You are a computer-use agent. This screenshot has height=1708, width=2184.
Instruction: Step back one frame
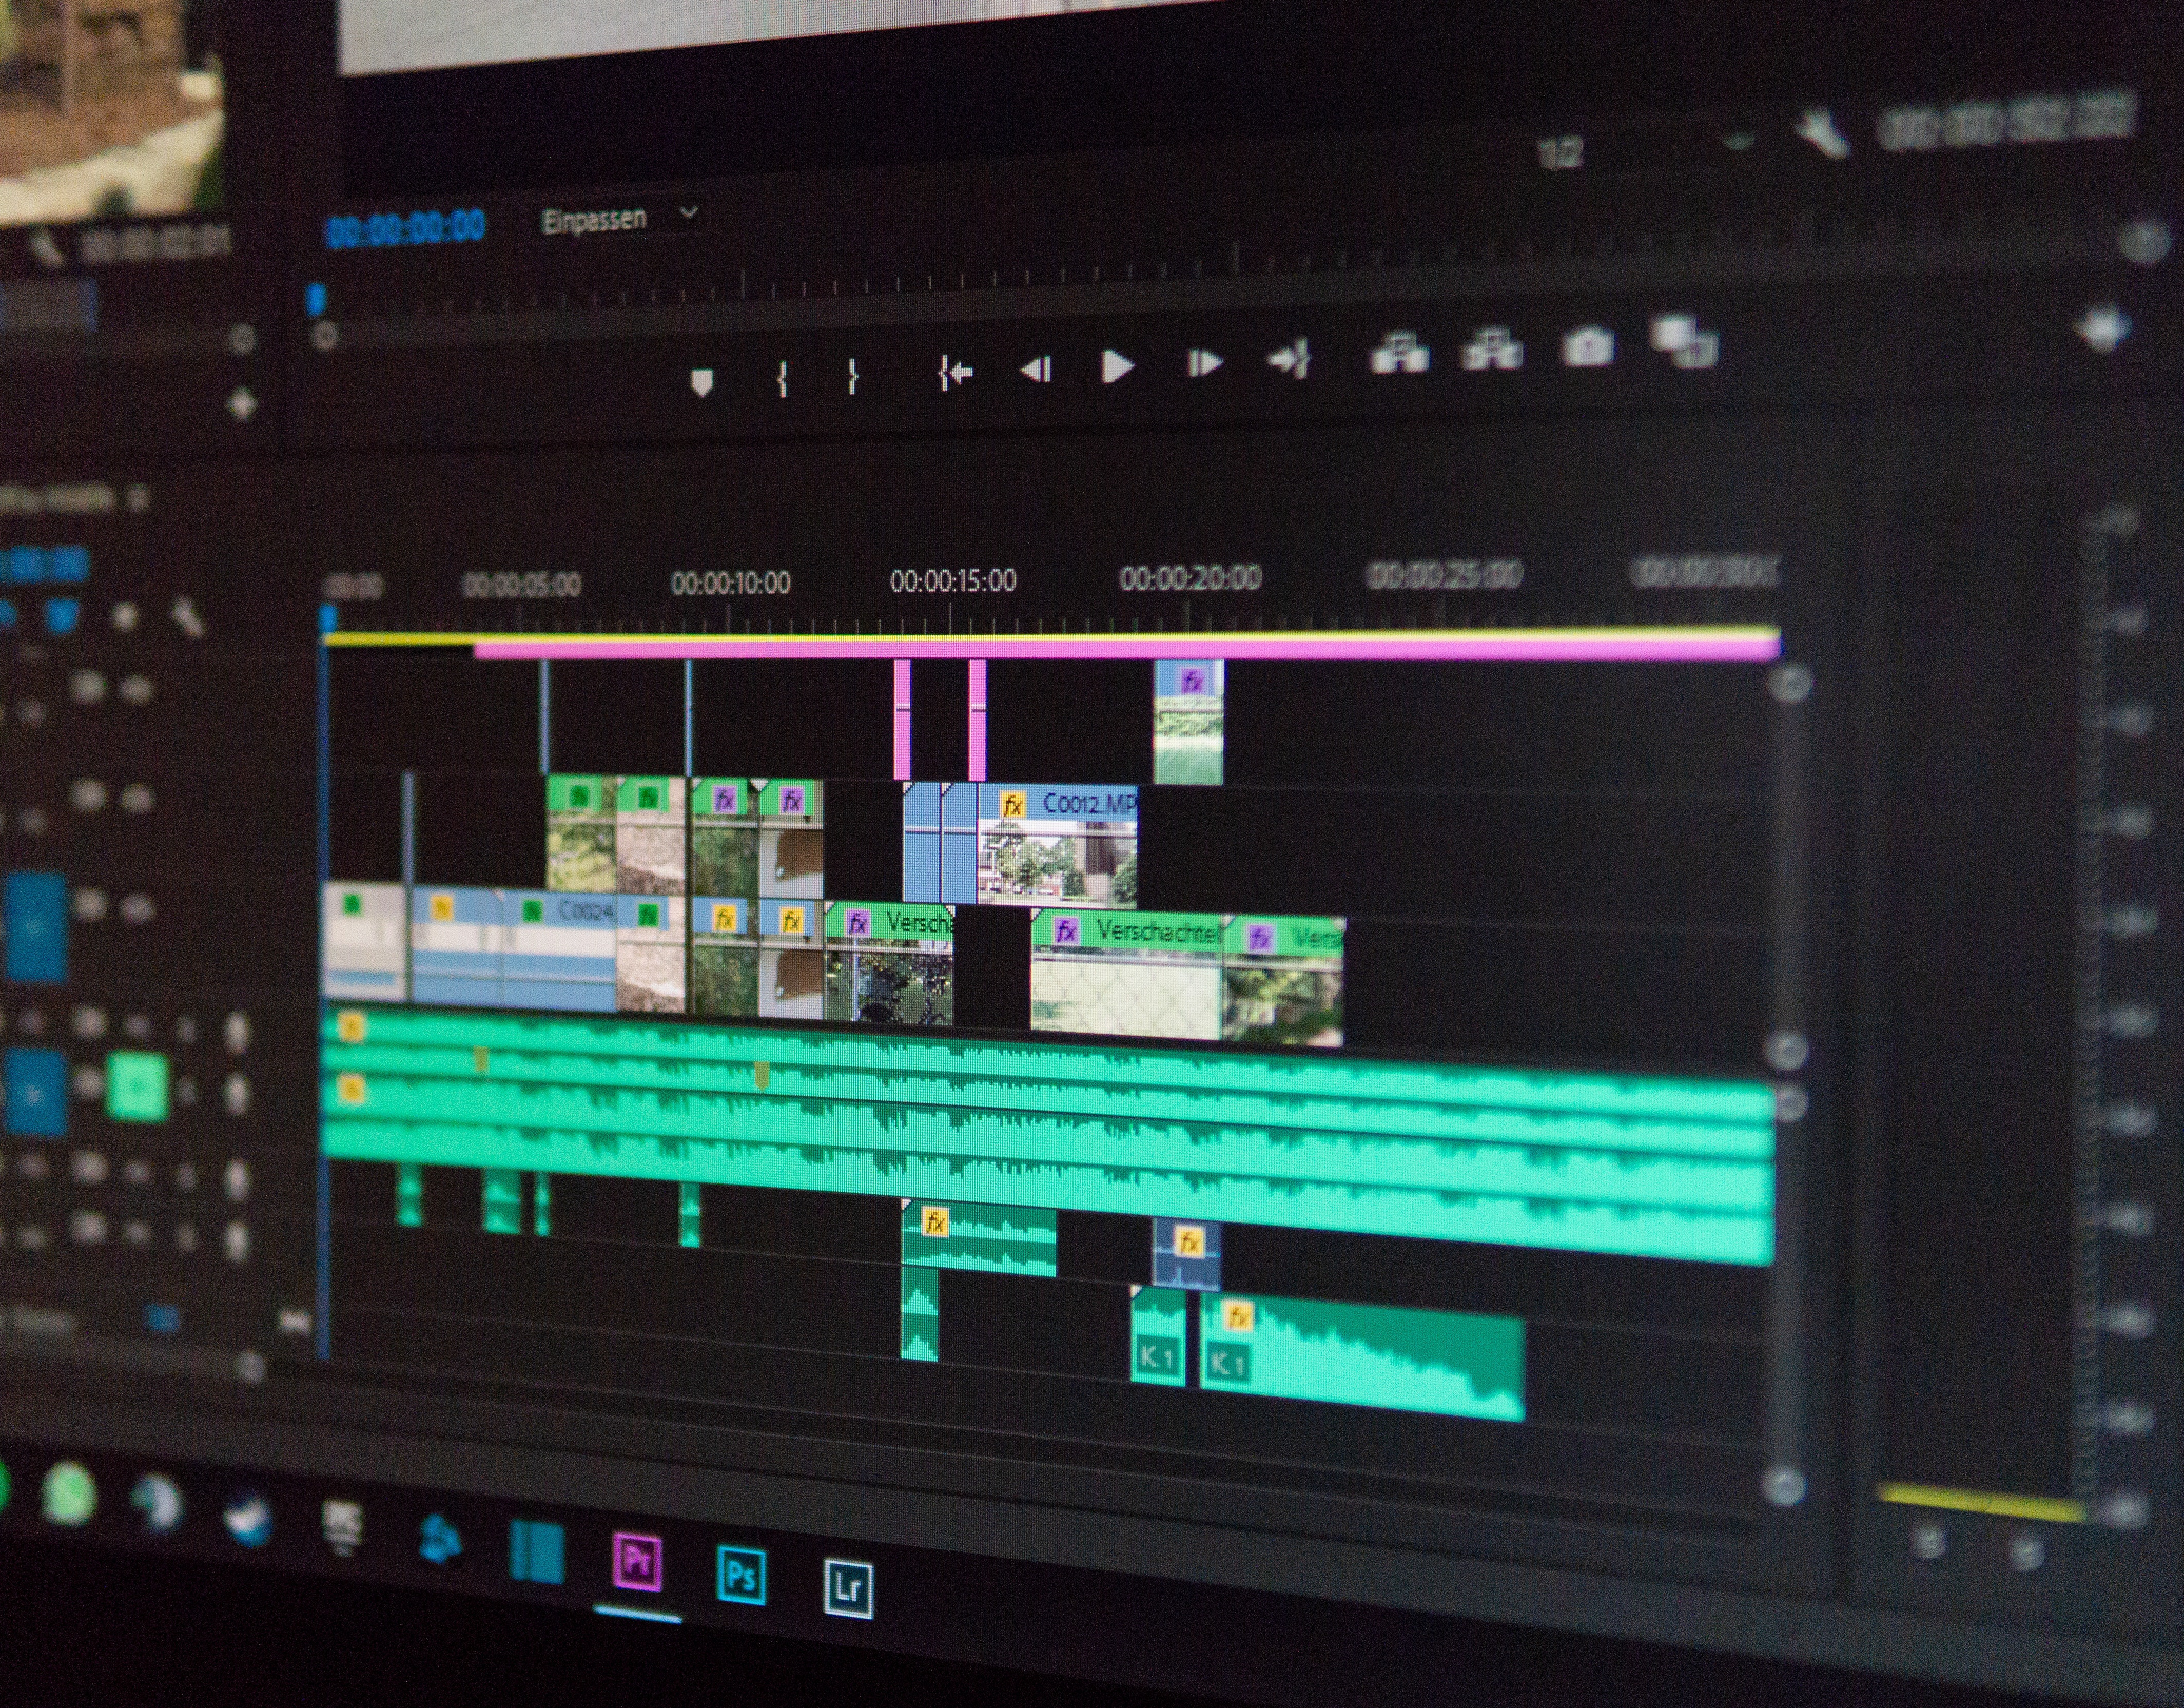pyautogui.click(x=1036, y=370)
